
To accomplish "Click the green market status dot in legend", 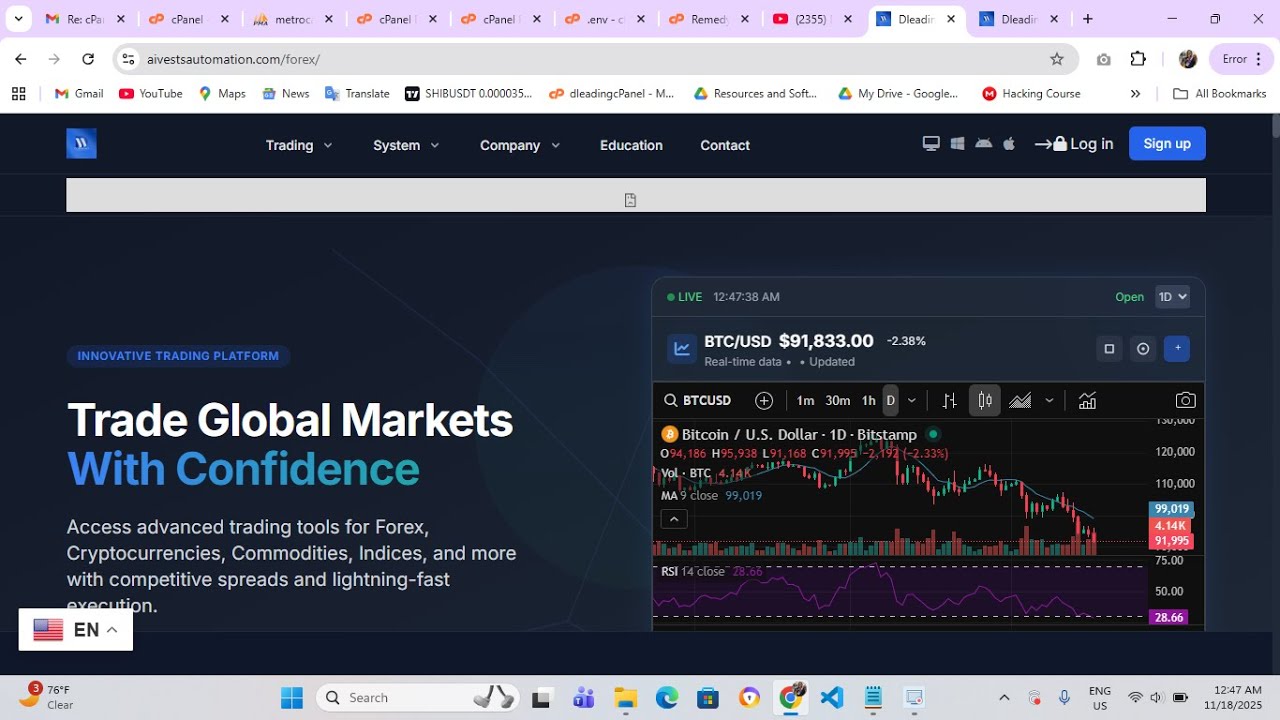I will (933, 434).
